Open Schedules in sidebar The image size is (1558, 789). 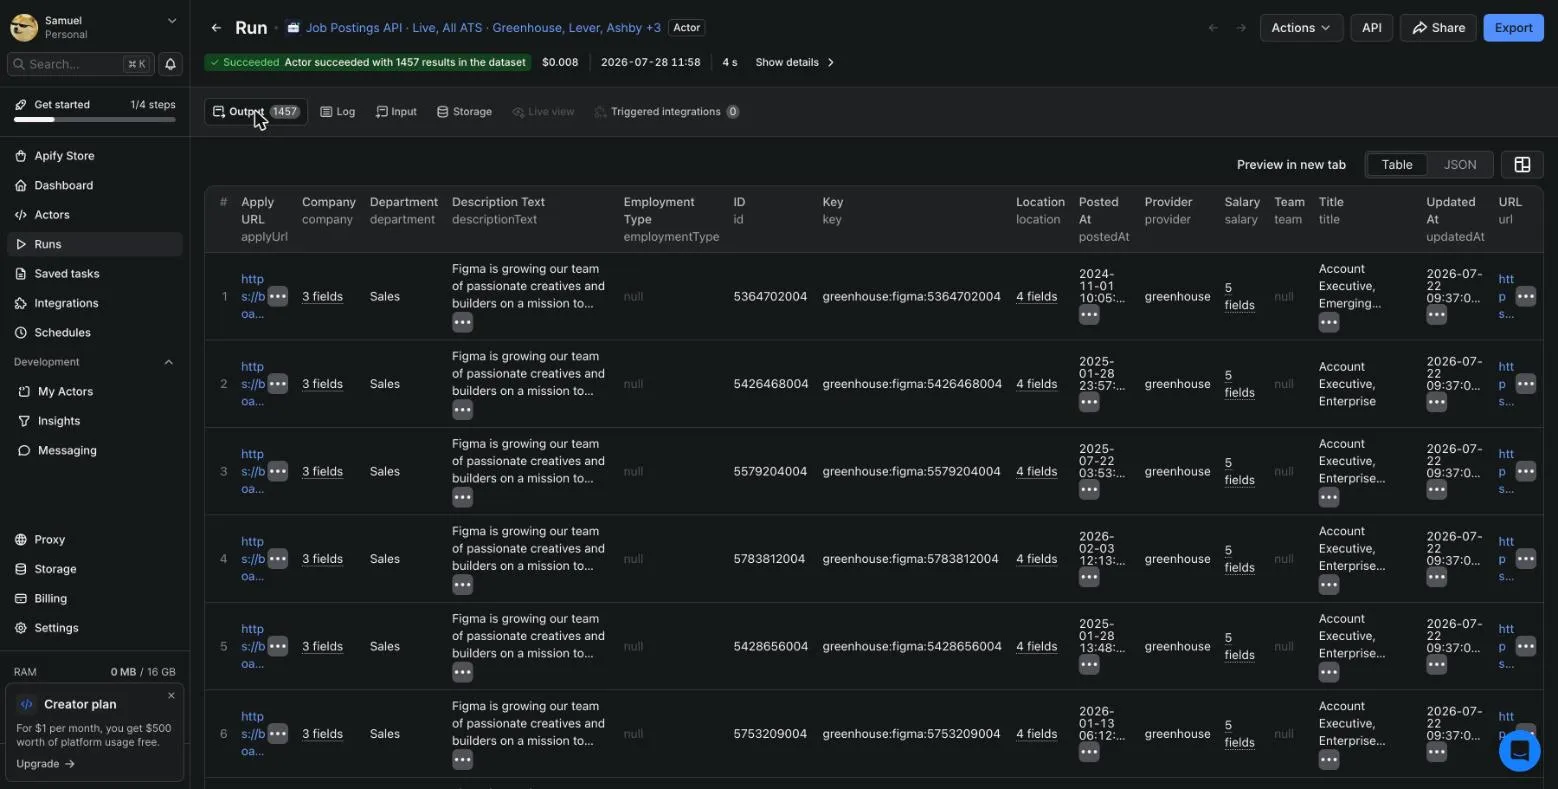[62, 332]
